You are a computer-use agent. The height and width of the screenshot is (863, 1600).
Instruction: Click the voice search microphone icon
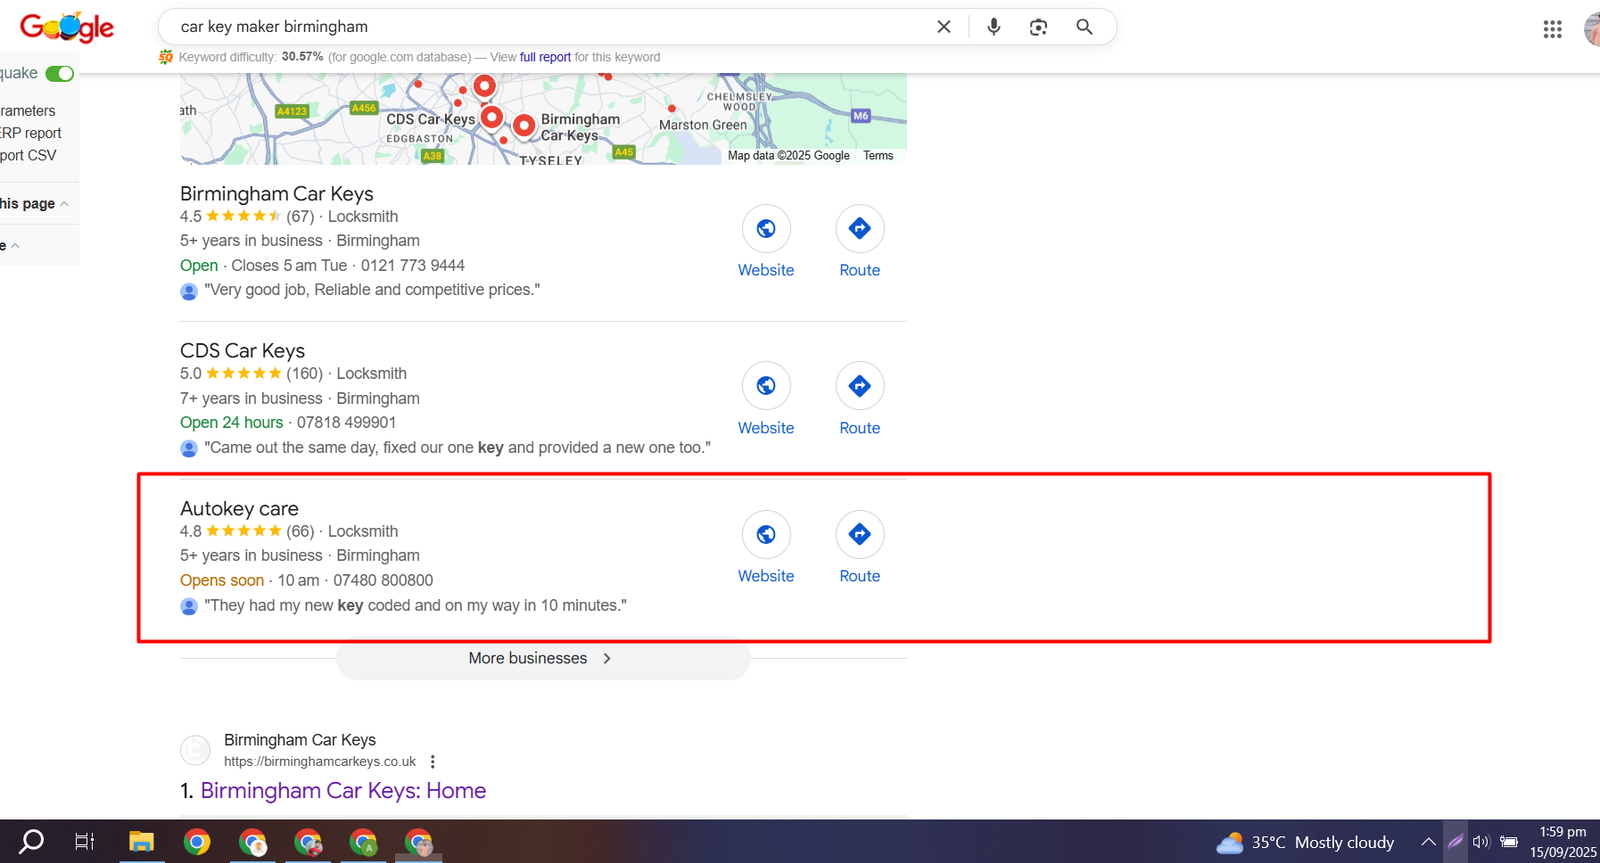click(x=993, y=27)
